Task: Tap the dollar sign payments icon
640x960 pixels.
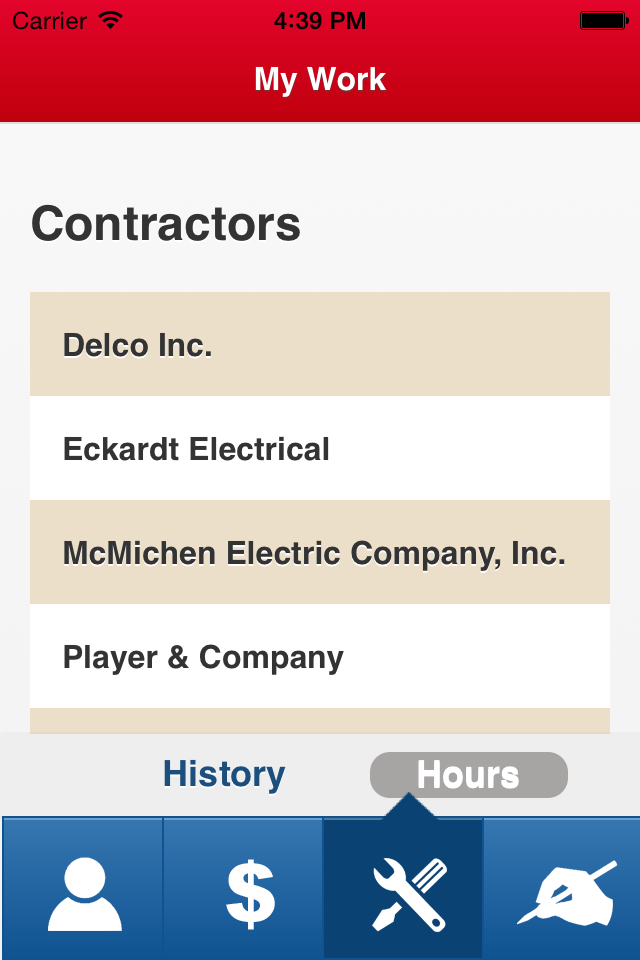Action: (251, 894)
